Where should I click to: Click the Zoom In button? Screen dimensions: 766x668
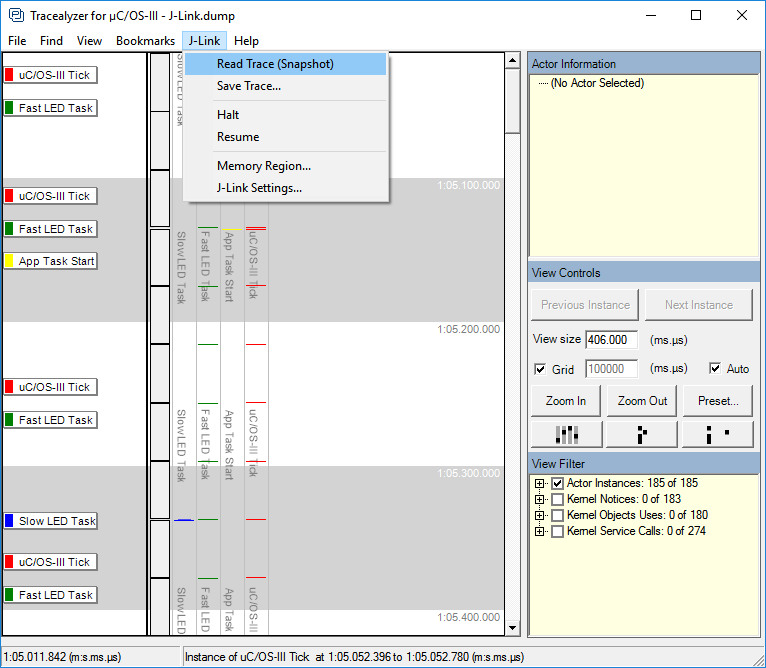click(x=566, y=401)
